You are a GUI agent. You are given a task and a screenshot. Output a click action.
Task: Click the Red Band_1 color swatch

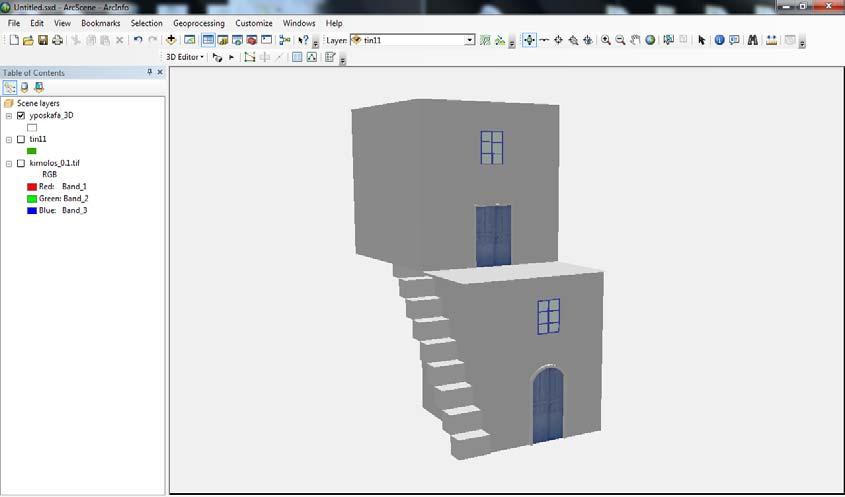(x=32, y=187)
